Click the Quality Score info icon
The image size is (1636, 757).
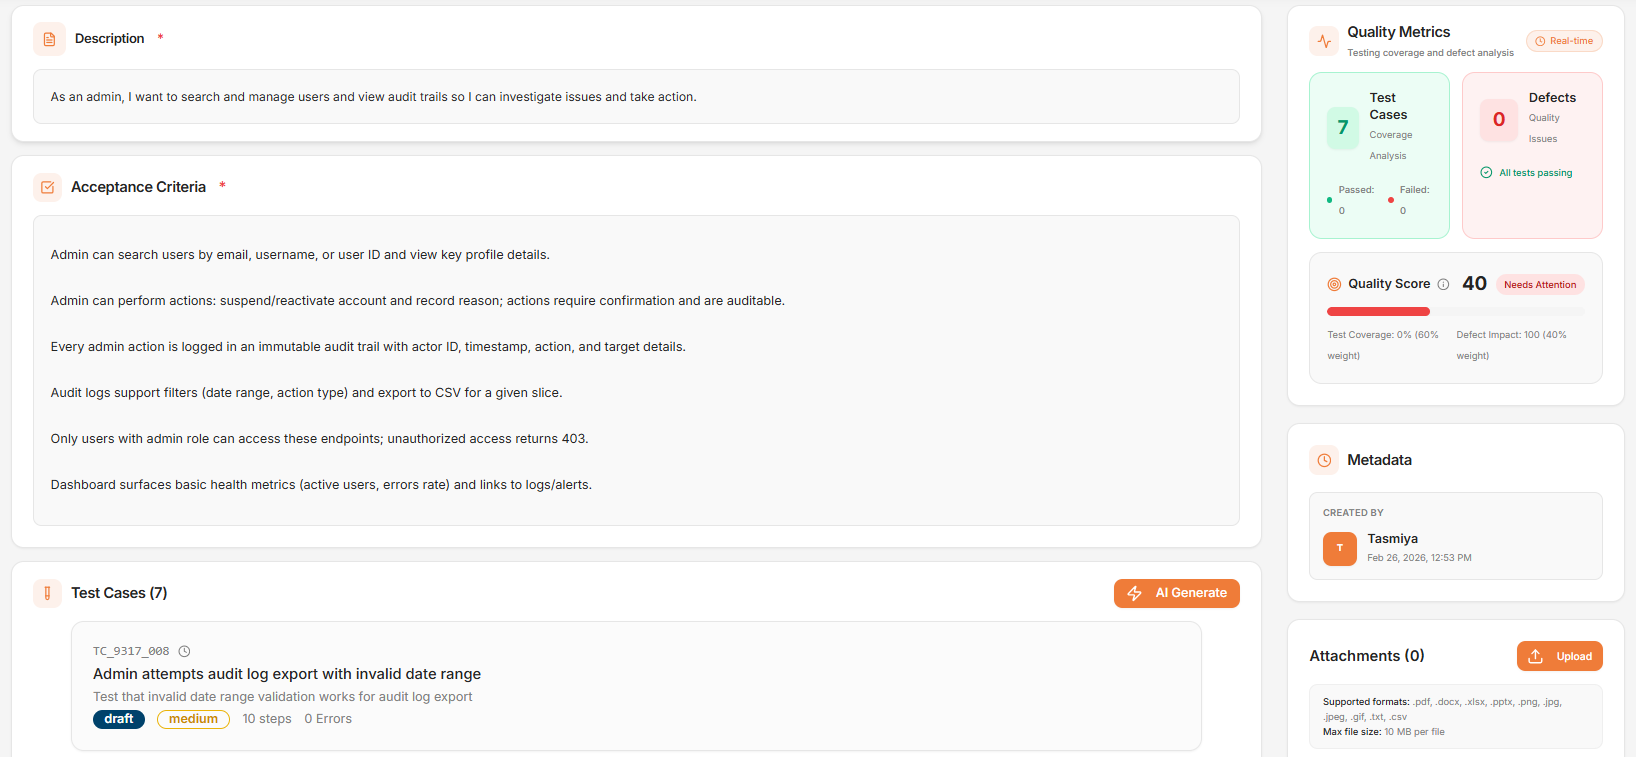tap(1443, 284)
